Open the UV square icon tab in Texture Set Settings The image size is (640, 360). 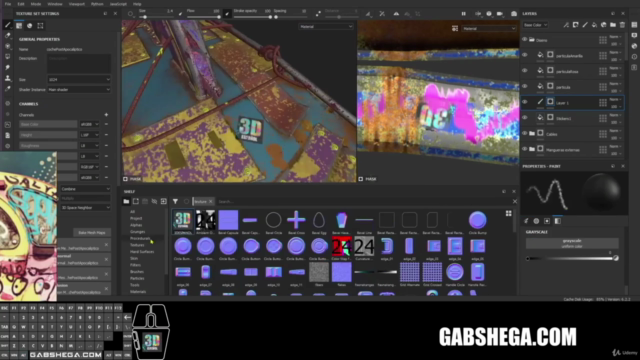tap(40, 26)
